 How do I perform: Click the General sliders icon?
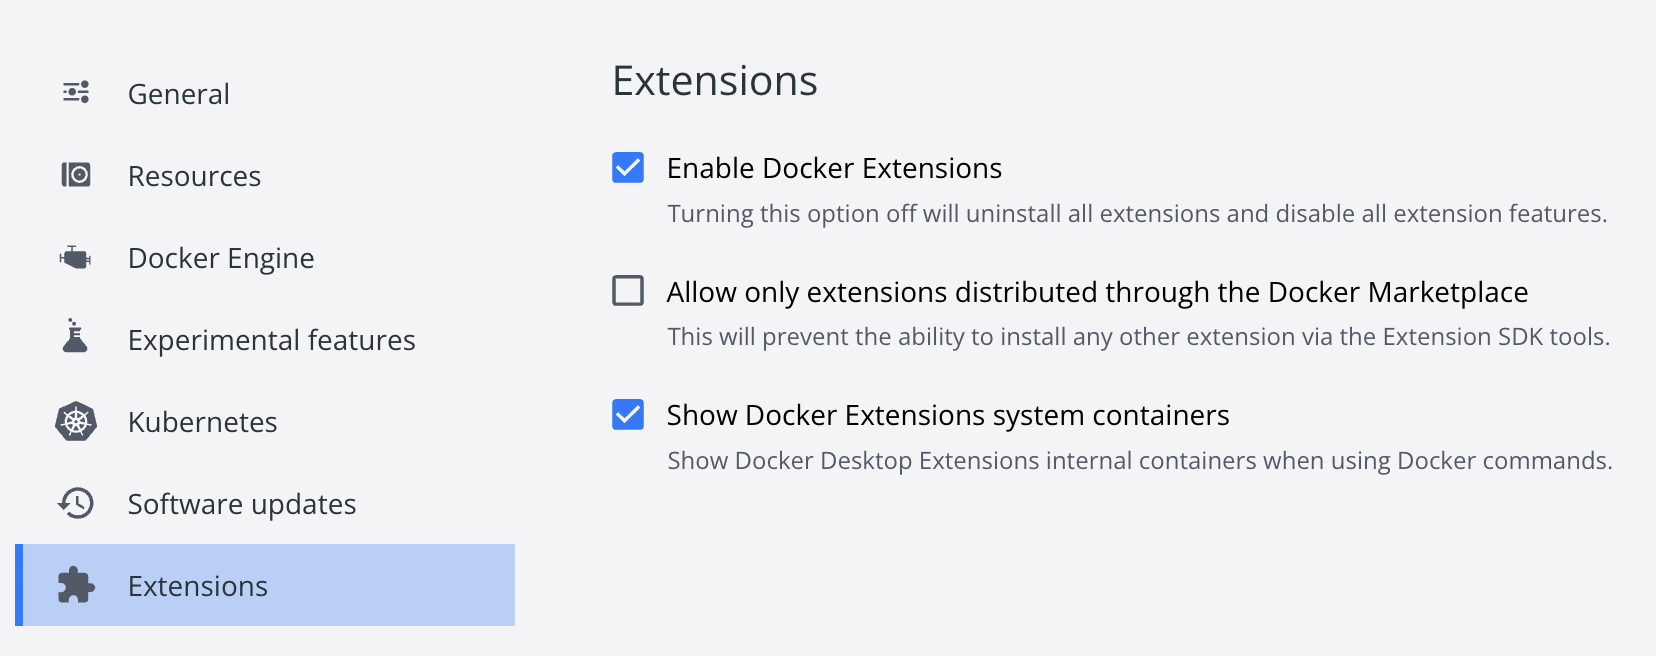point(76,93)
